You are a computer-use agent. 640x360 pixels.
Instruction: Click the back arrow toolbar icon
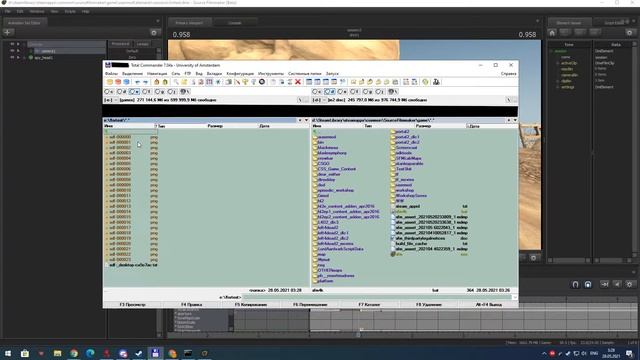[x=138, y=82]
